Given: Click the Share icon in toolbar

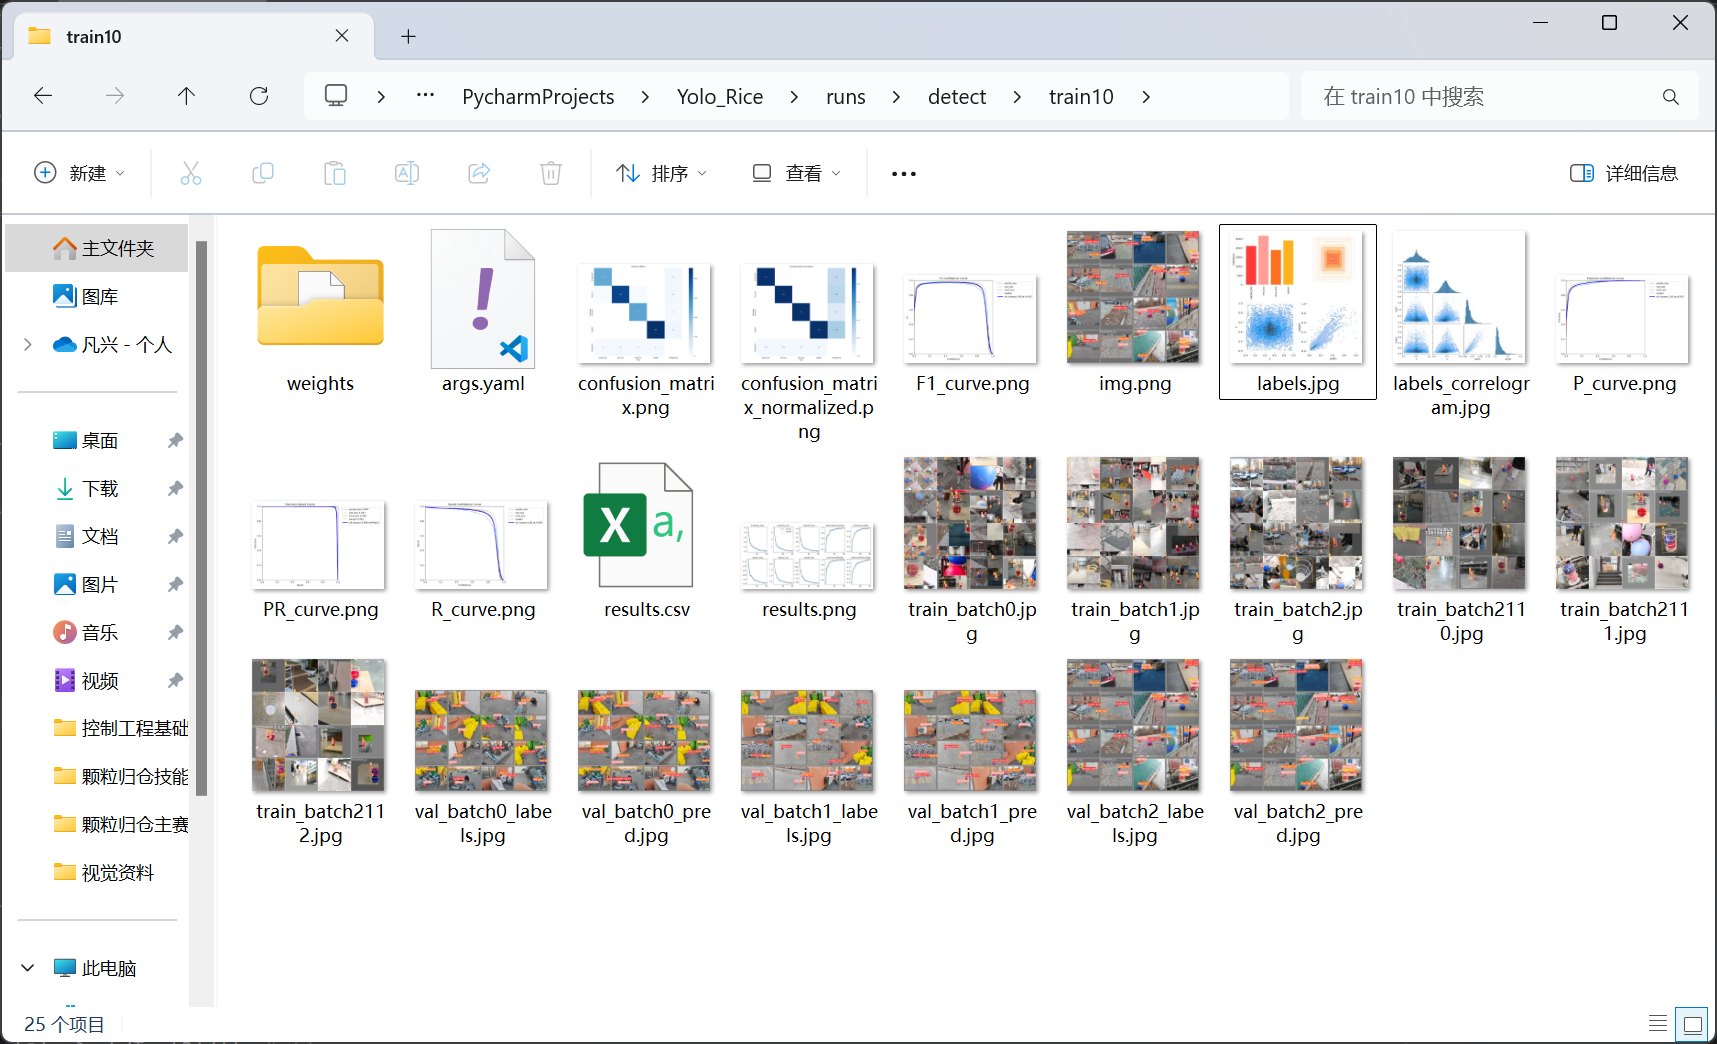Looking at the screenshot, I should click(479, 173).
